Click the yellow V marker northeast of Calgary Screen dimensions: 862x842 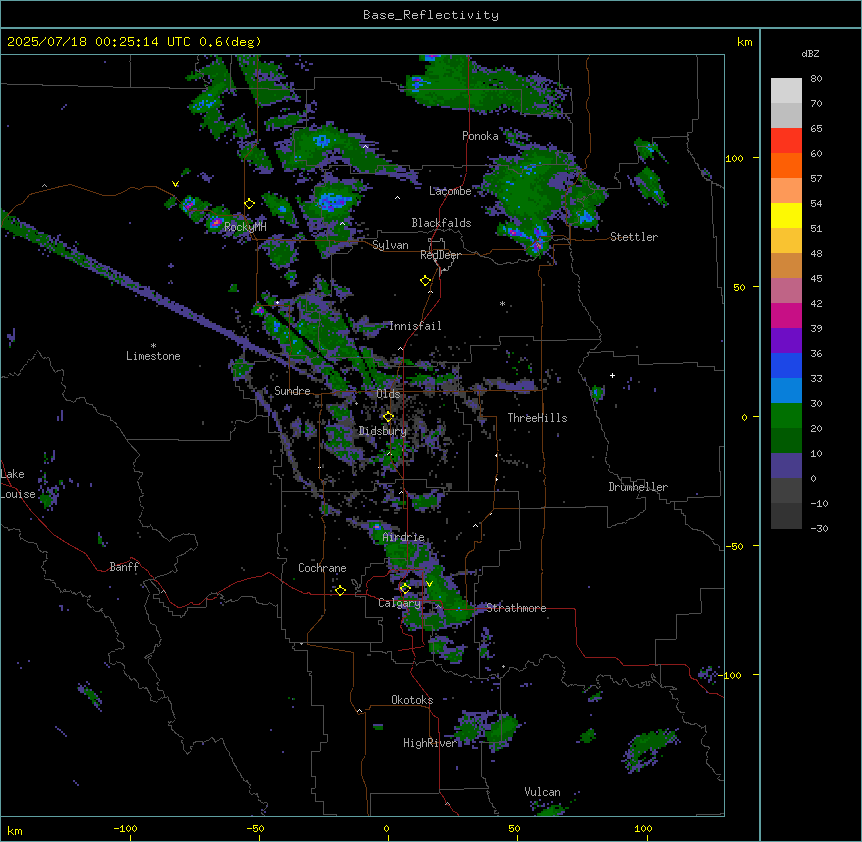coord(429,584)
